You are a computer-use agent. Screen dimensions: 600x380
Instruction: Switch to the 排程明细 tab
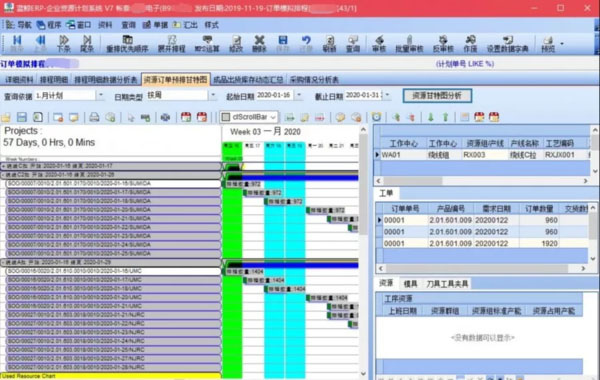click(54, 80)
